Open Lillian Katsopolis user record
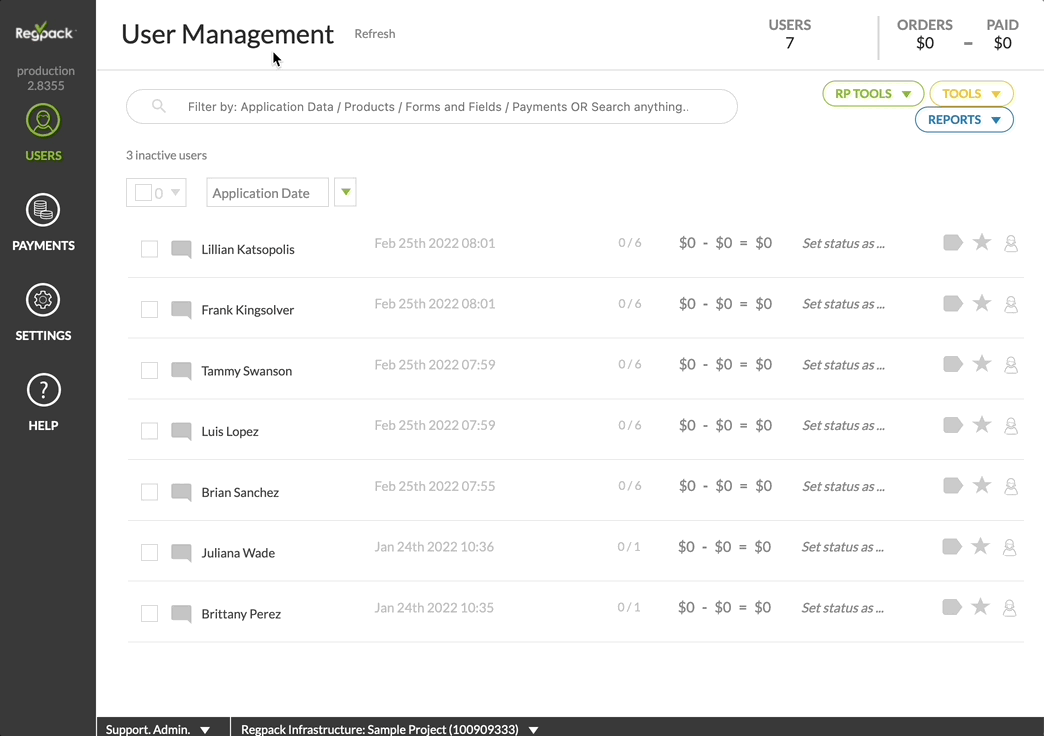 pyautogui.click(x=248, y=249)
